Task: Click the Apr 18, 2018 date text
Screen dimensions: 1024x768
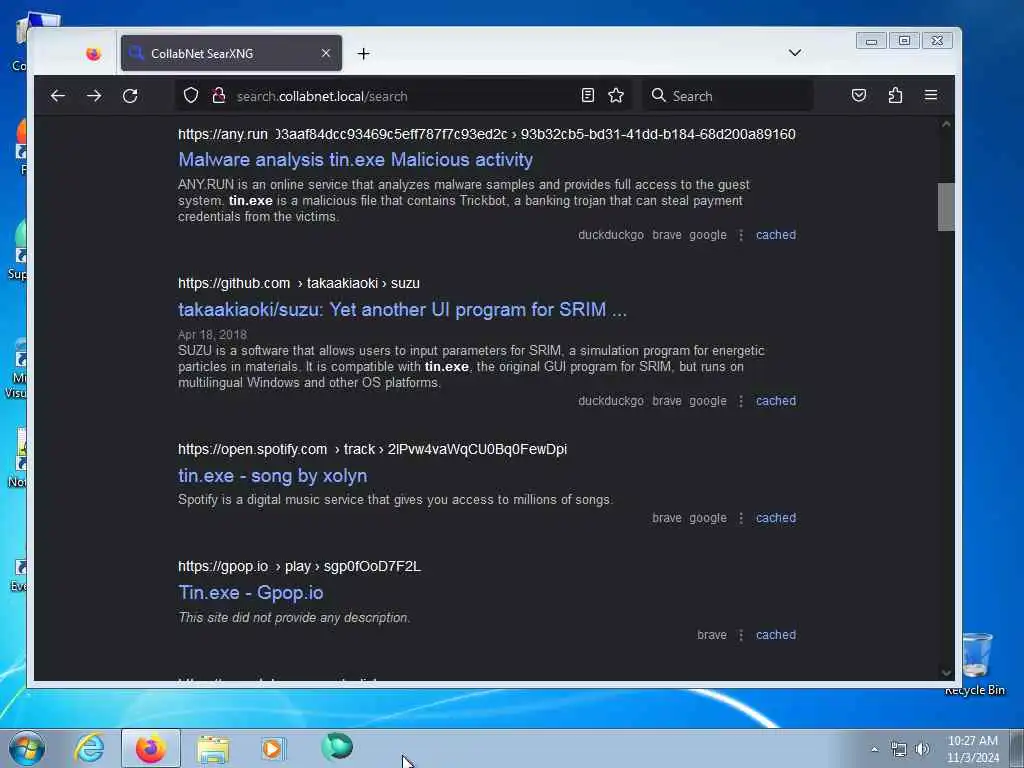Action: tap(212, 334)
